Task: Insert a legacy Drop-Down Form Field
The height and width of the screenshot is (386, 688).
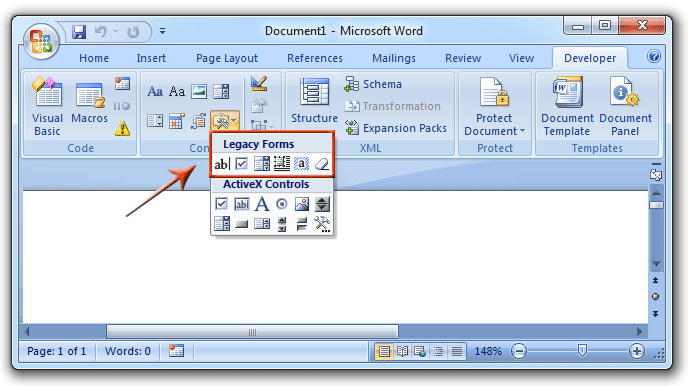Action: [x=262, y=164]
